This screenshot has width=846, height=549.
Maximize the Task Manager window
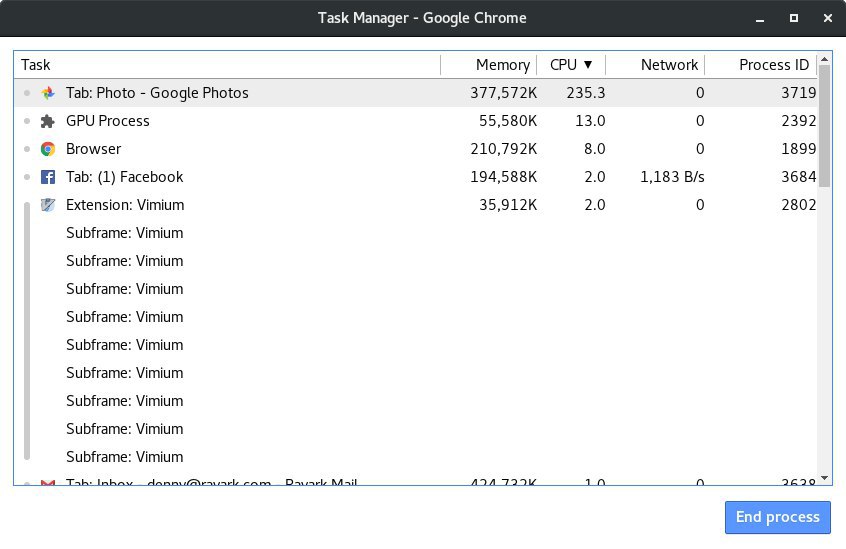click(x=794, y=18)
